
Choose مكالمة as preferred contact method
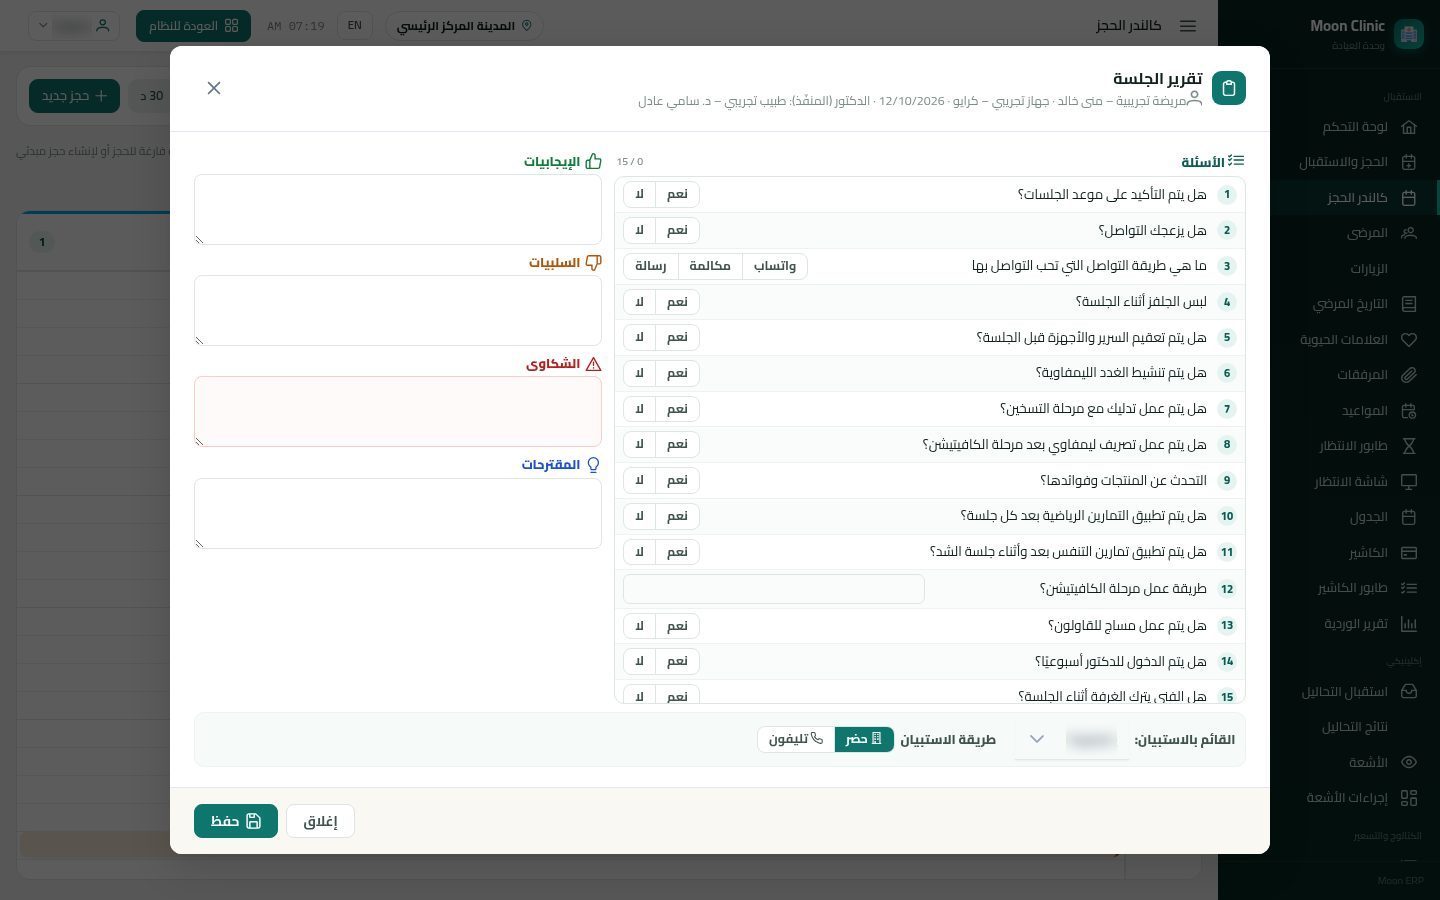point(710,266)
